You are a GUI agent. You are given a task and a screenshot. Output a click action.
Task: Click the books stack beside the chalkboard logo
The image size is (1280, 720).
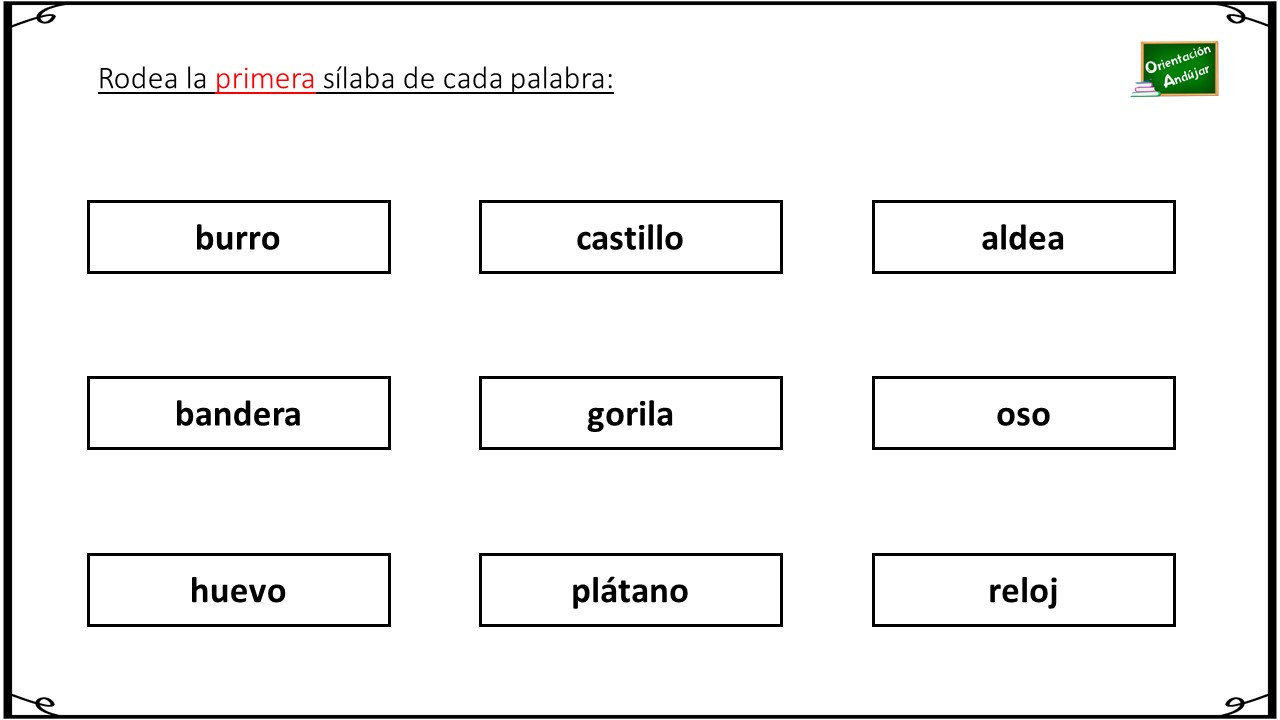coord(1145,89)
